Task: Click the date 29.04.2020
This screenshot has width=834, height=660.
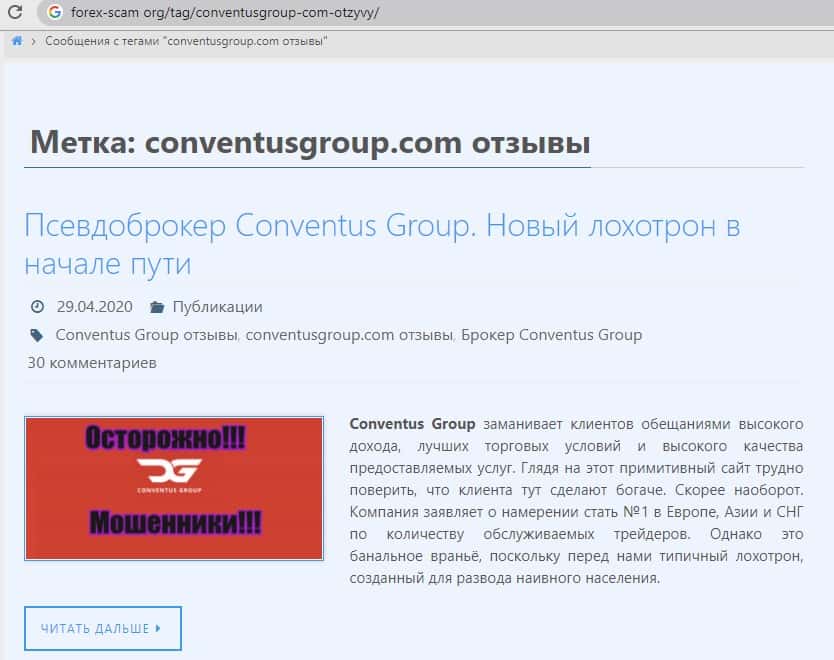Action: click(95, 306)
